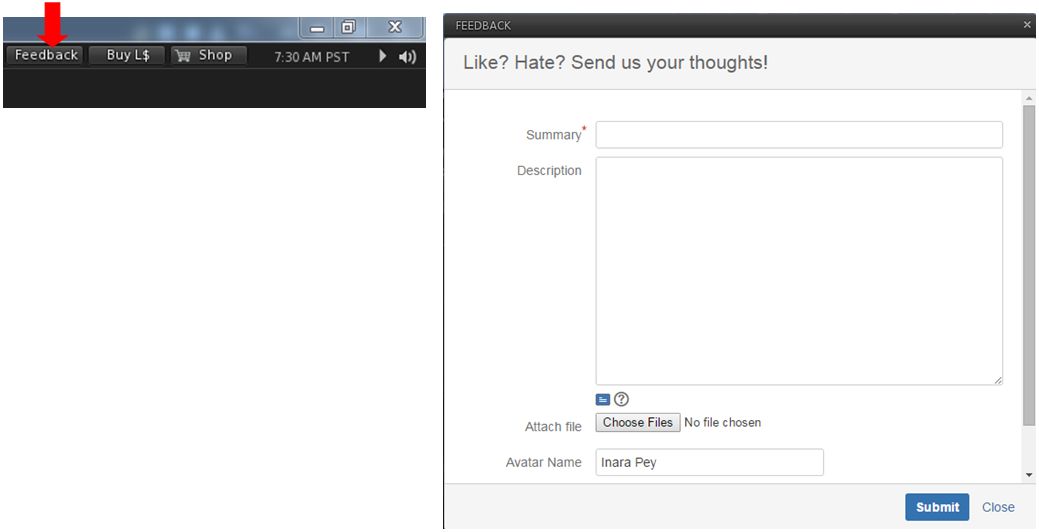Click the Feedback button in the top bar

(x=46, y=56)
